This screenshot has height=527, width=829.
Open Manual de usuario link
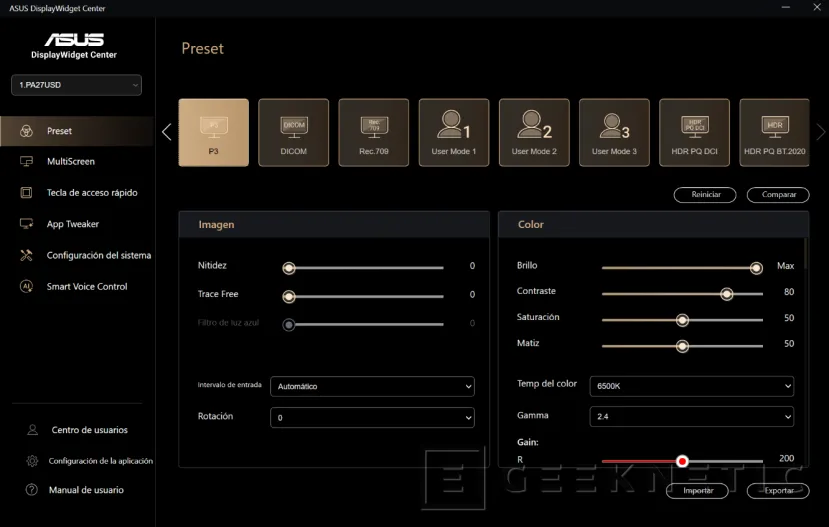(x=87, y=490)
